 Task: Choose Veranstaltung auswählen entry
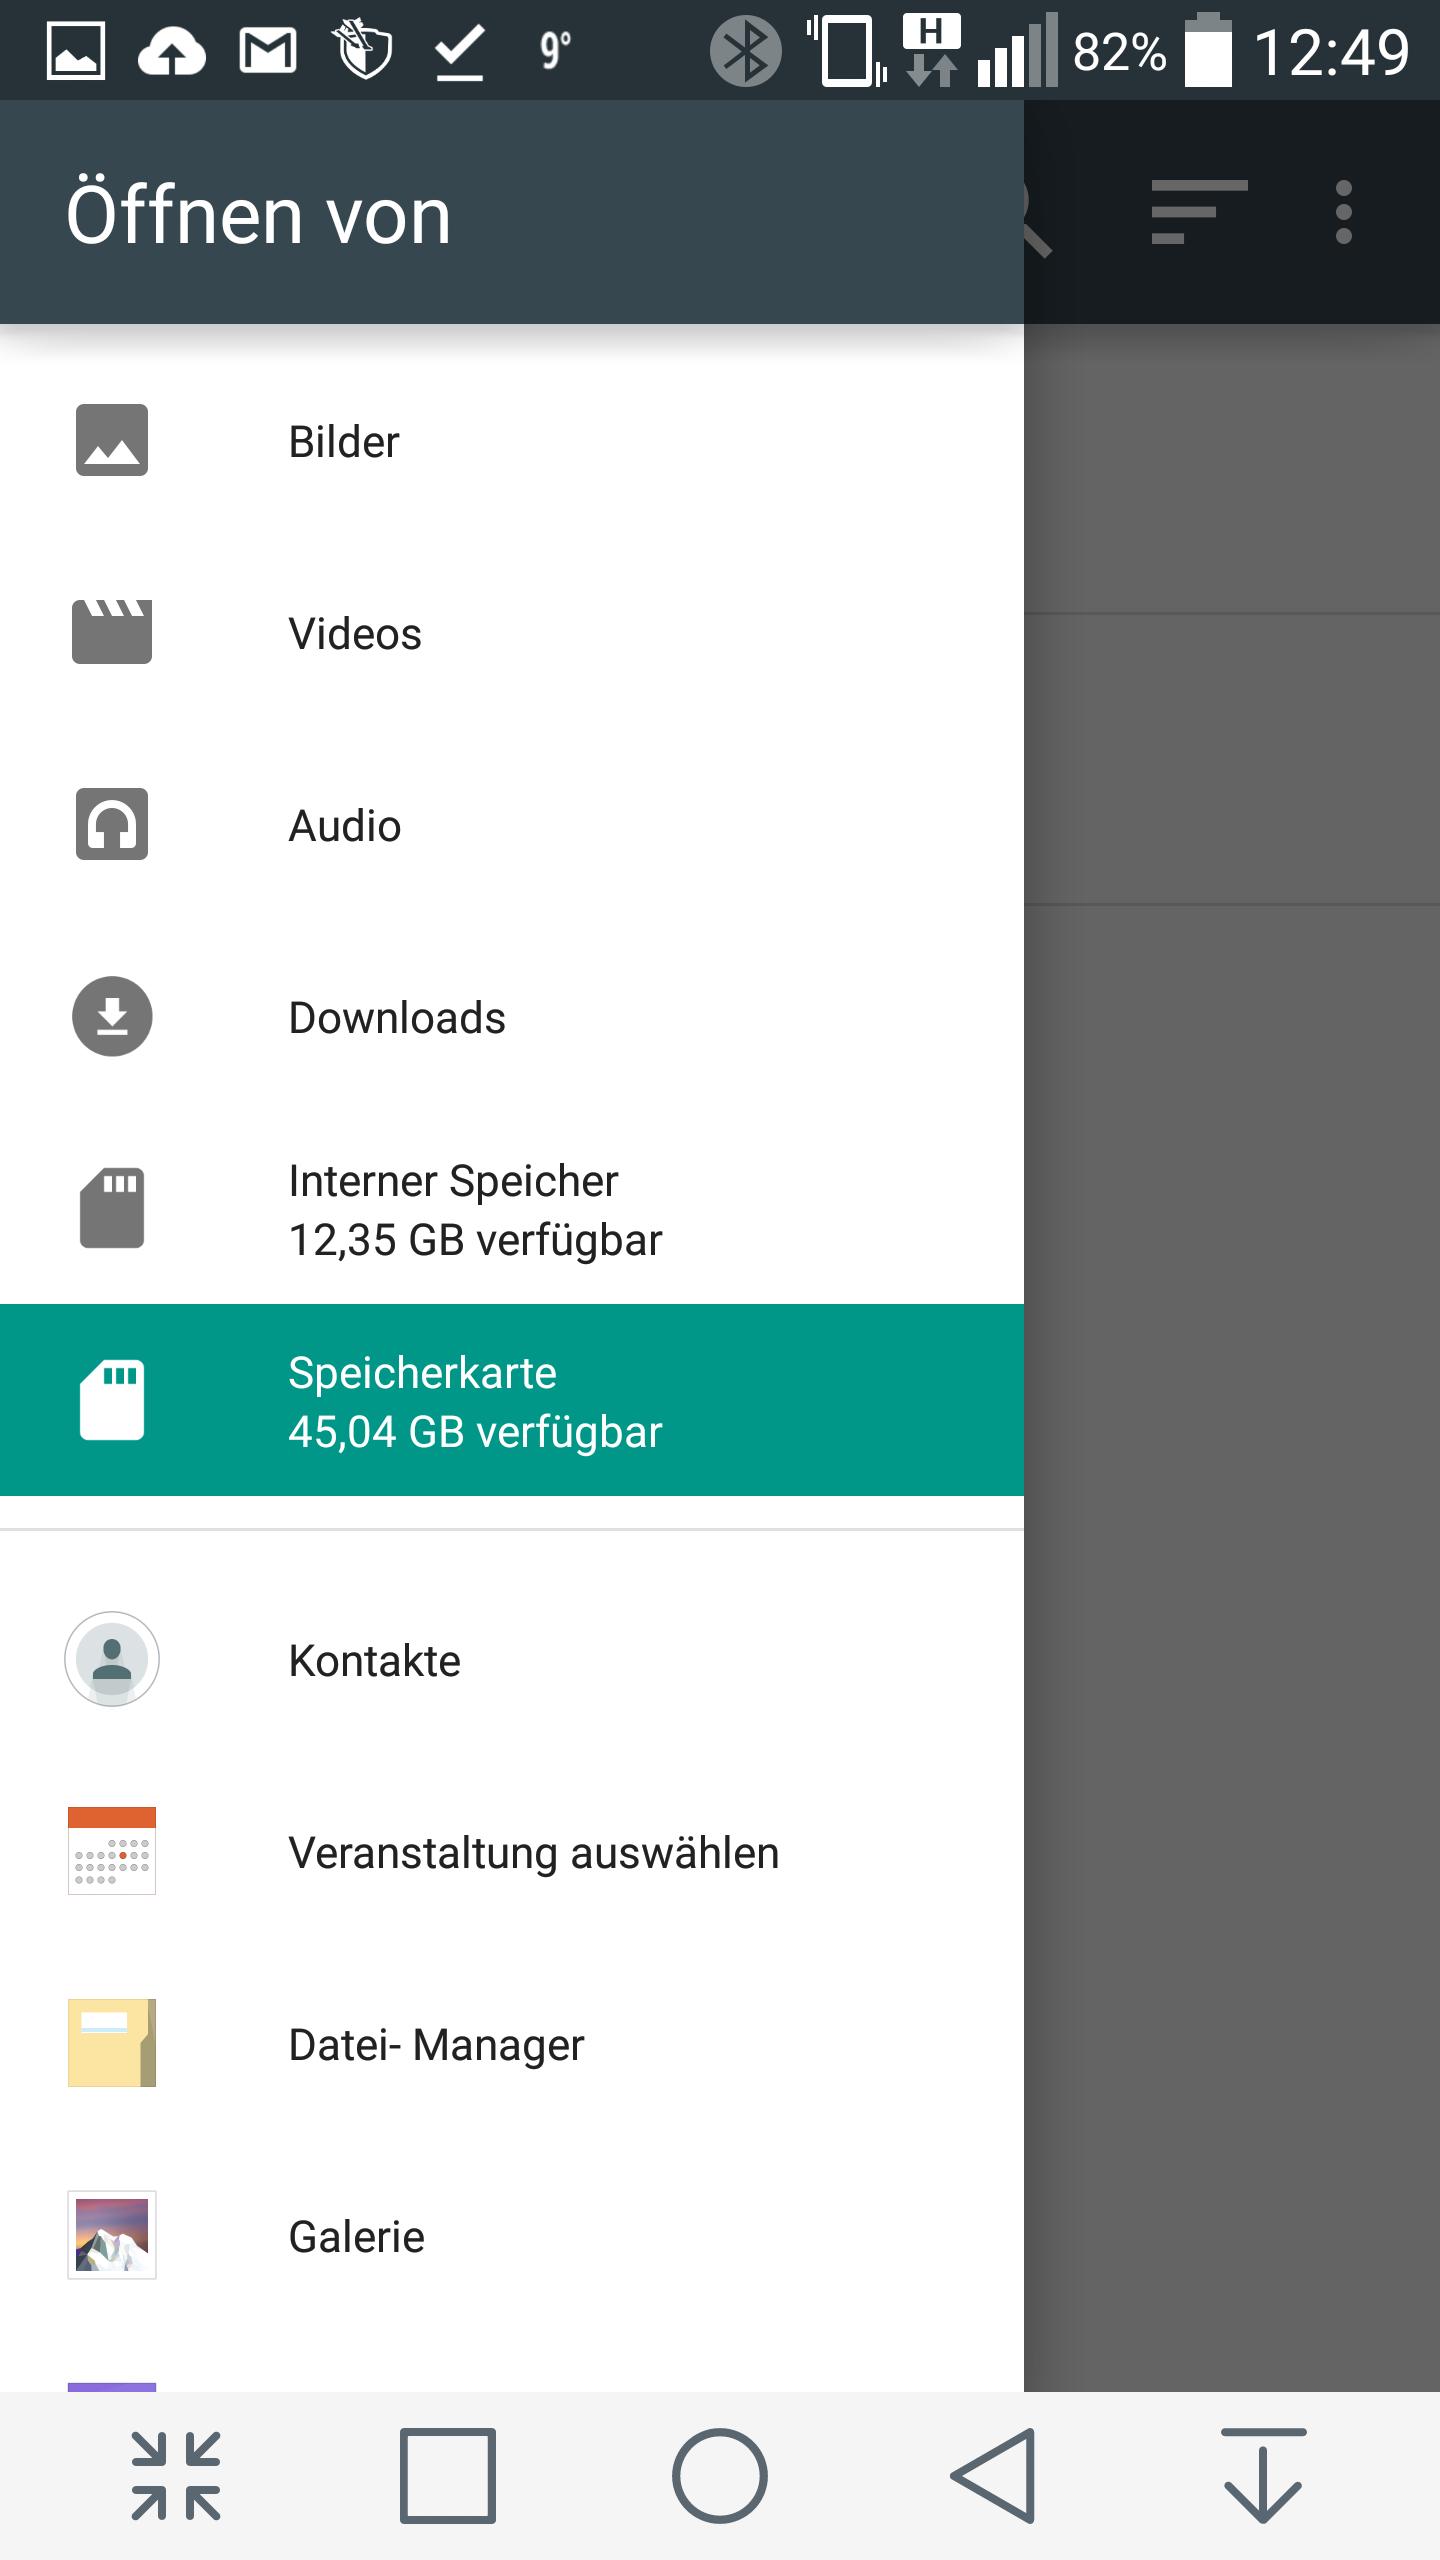512,1852
